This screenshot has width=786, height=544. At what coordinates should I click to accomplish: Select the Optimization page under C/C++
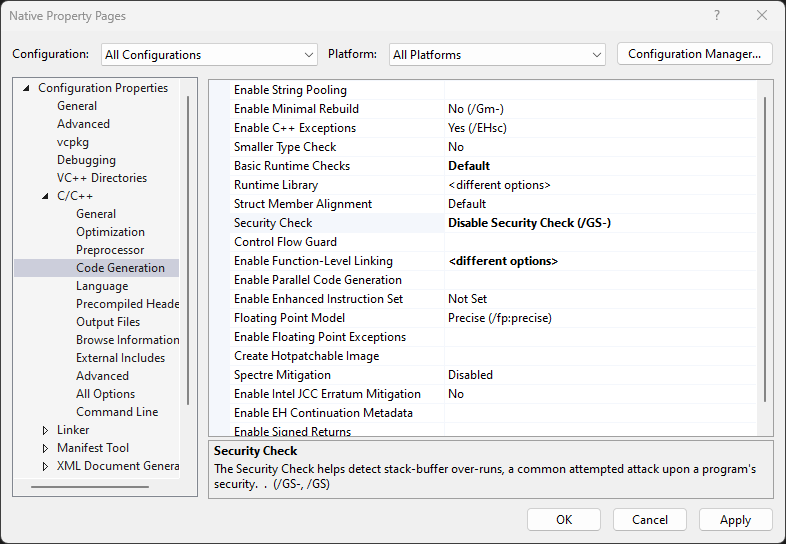pos(110,232)
